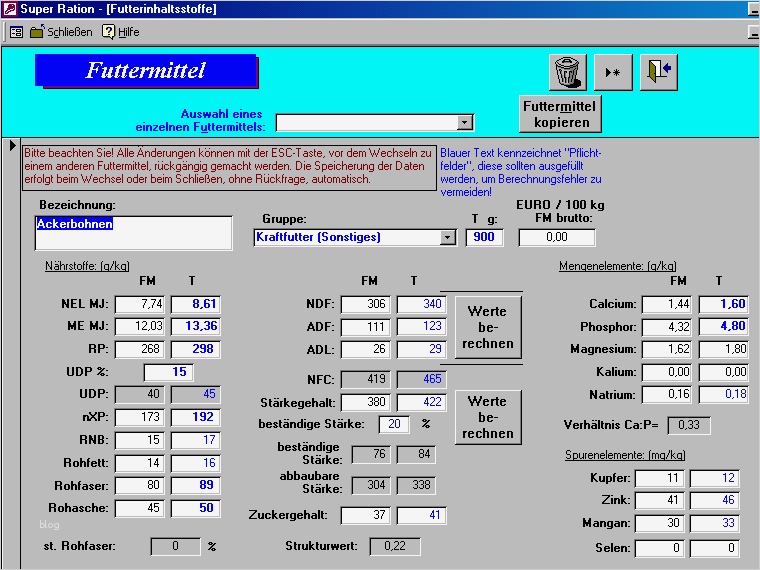760x570 pixels.
Task: Click the Kupfer FM field 11
Action: pos(660,478)
